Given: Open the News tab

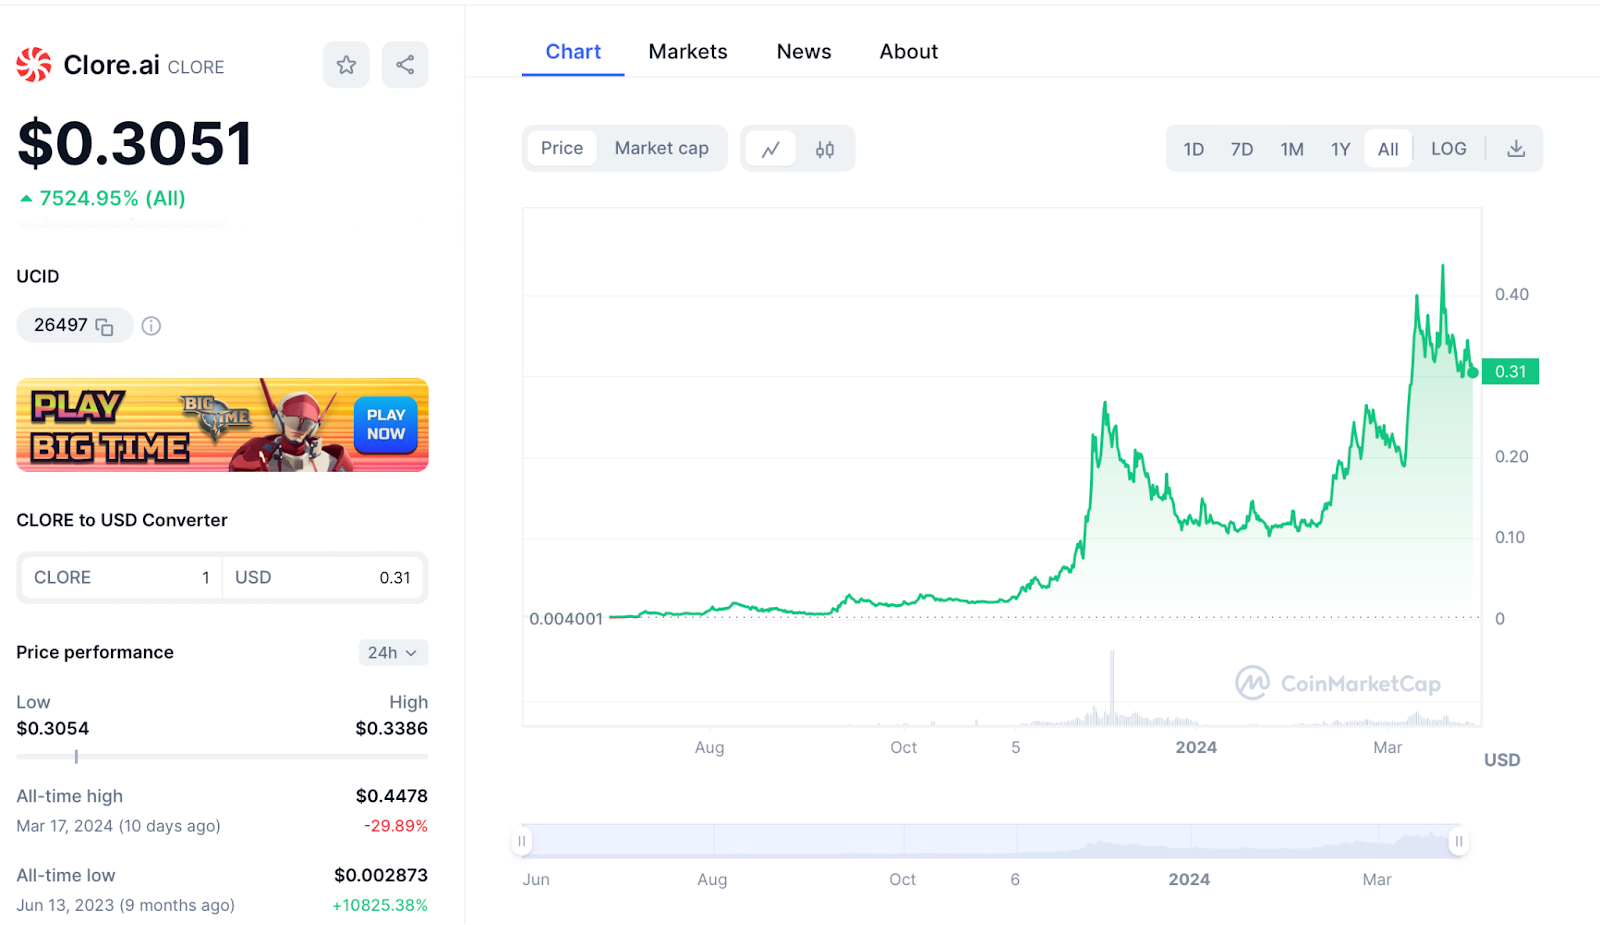Looking at the screenshot, I should [803, 51].
